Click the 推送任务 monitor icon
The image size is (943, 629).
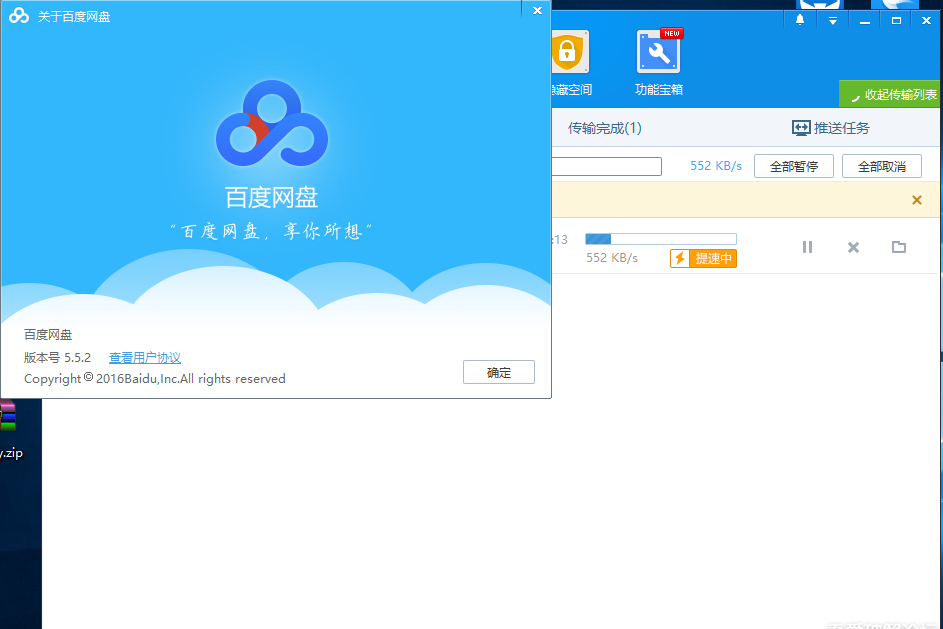pos(801,128)
